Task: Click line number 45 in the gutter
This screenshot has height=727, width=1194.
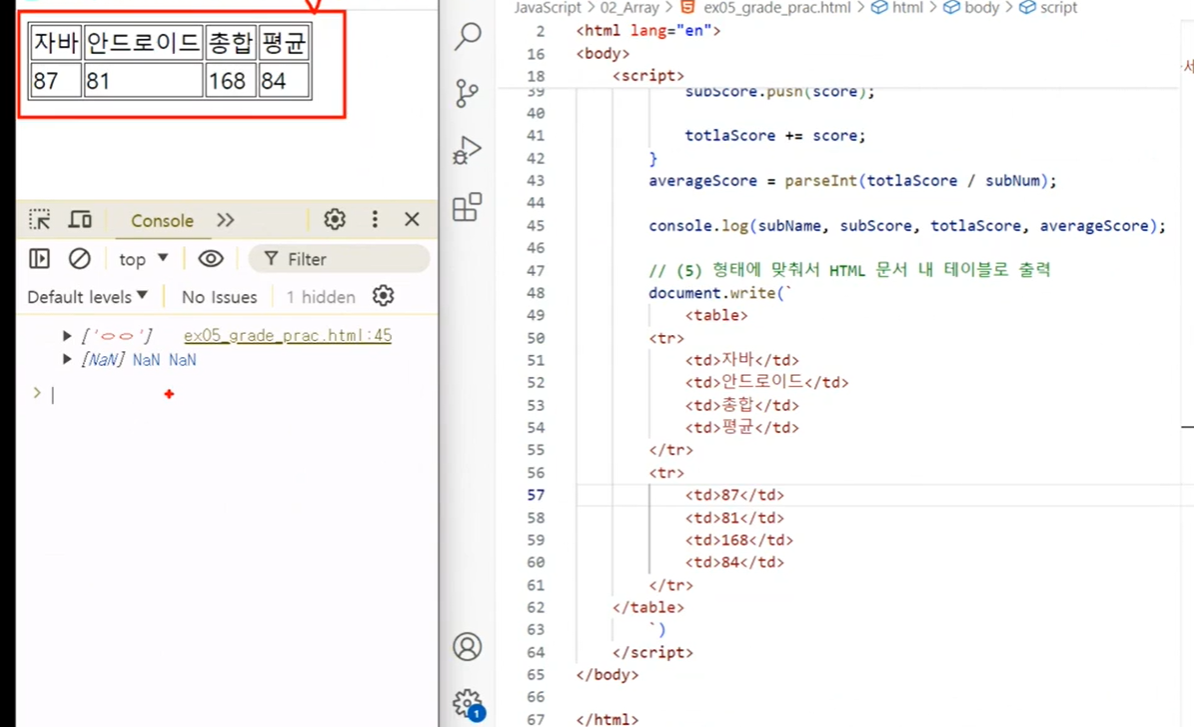Action: coord(535,225)
